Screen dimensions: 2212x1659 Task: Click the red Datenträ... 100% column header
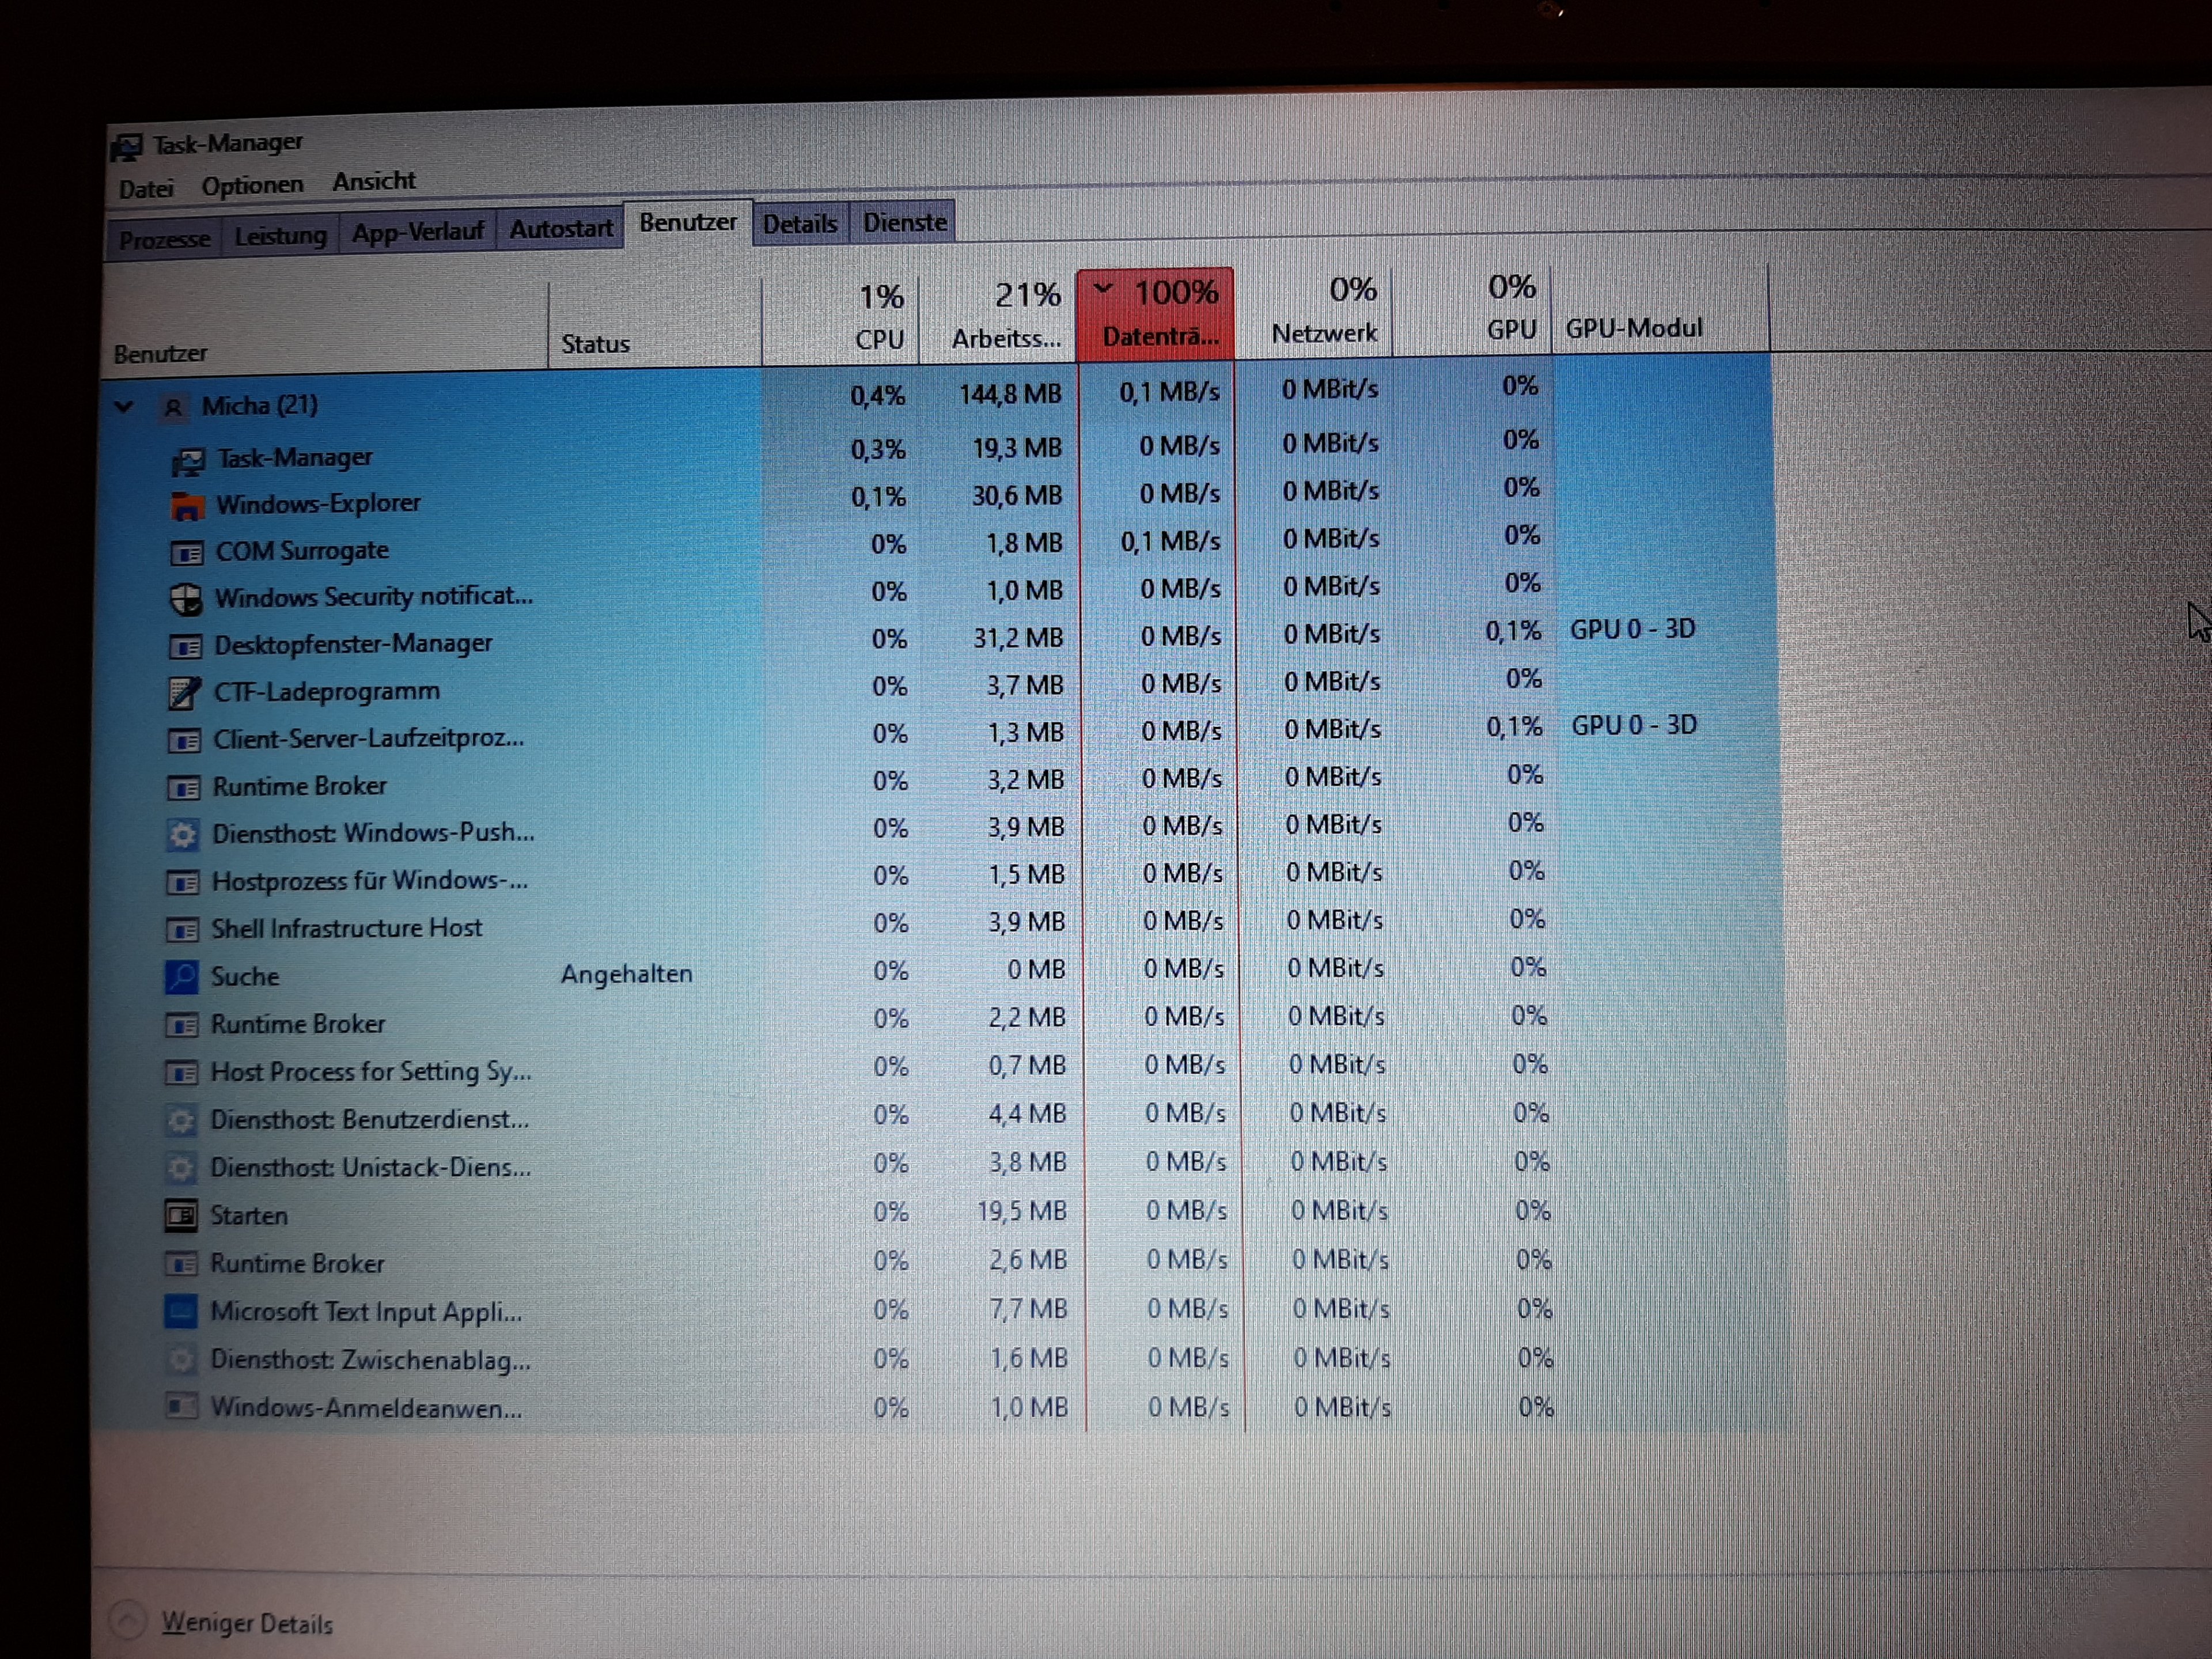[x=1156, y=313]
